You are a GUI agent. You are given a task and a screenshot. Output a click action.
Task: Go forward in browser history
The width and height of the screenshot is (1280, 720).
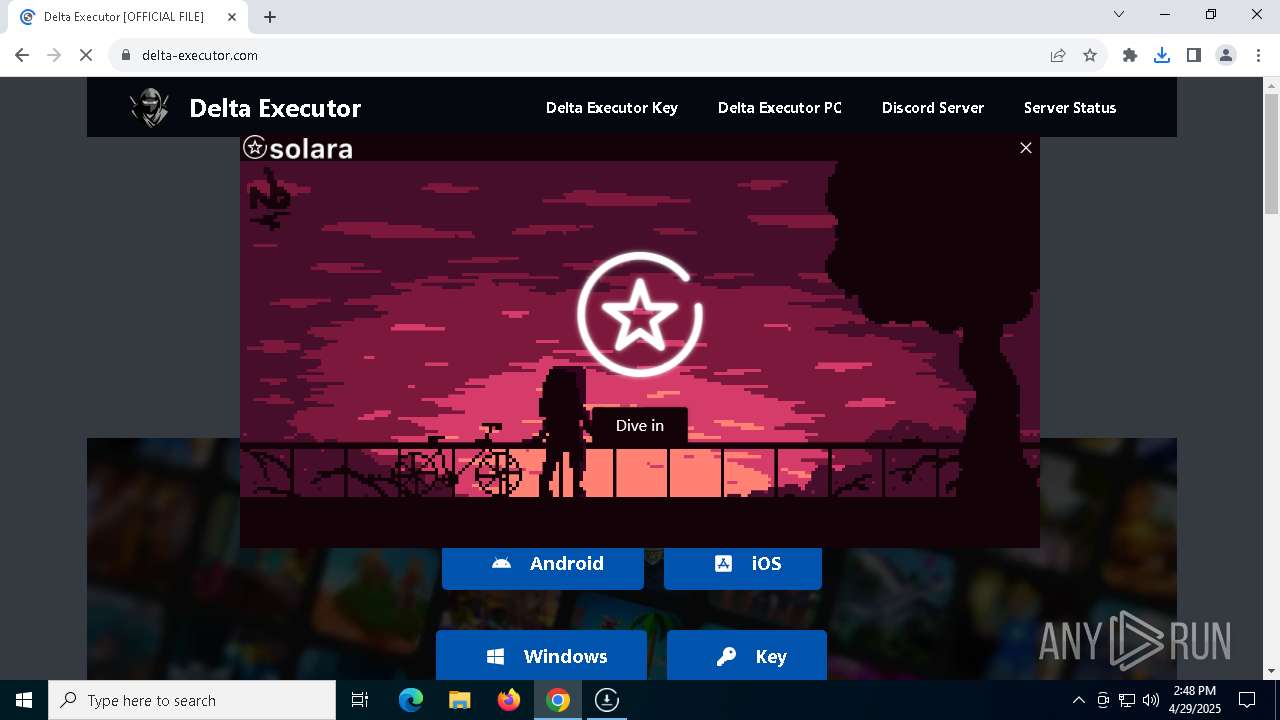[x=54, y=55]
